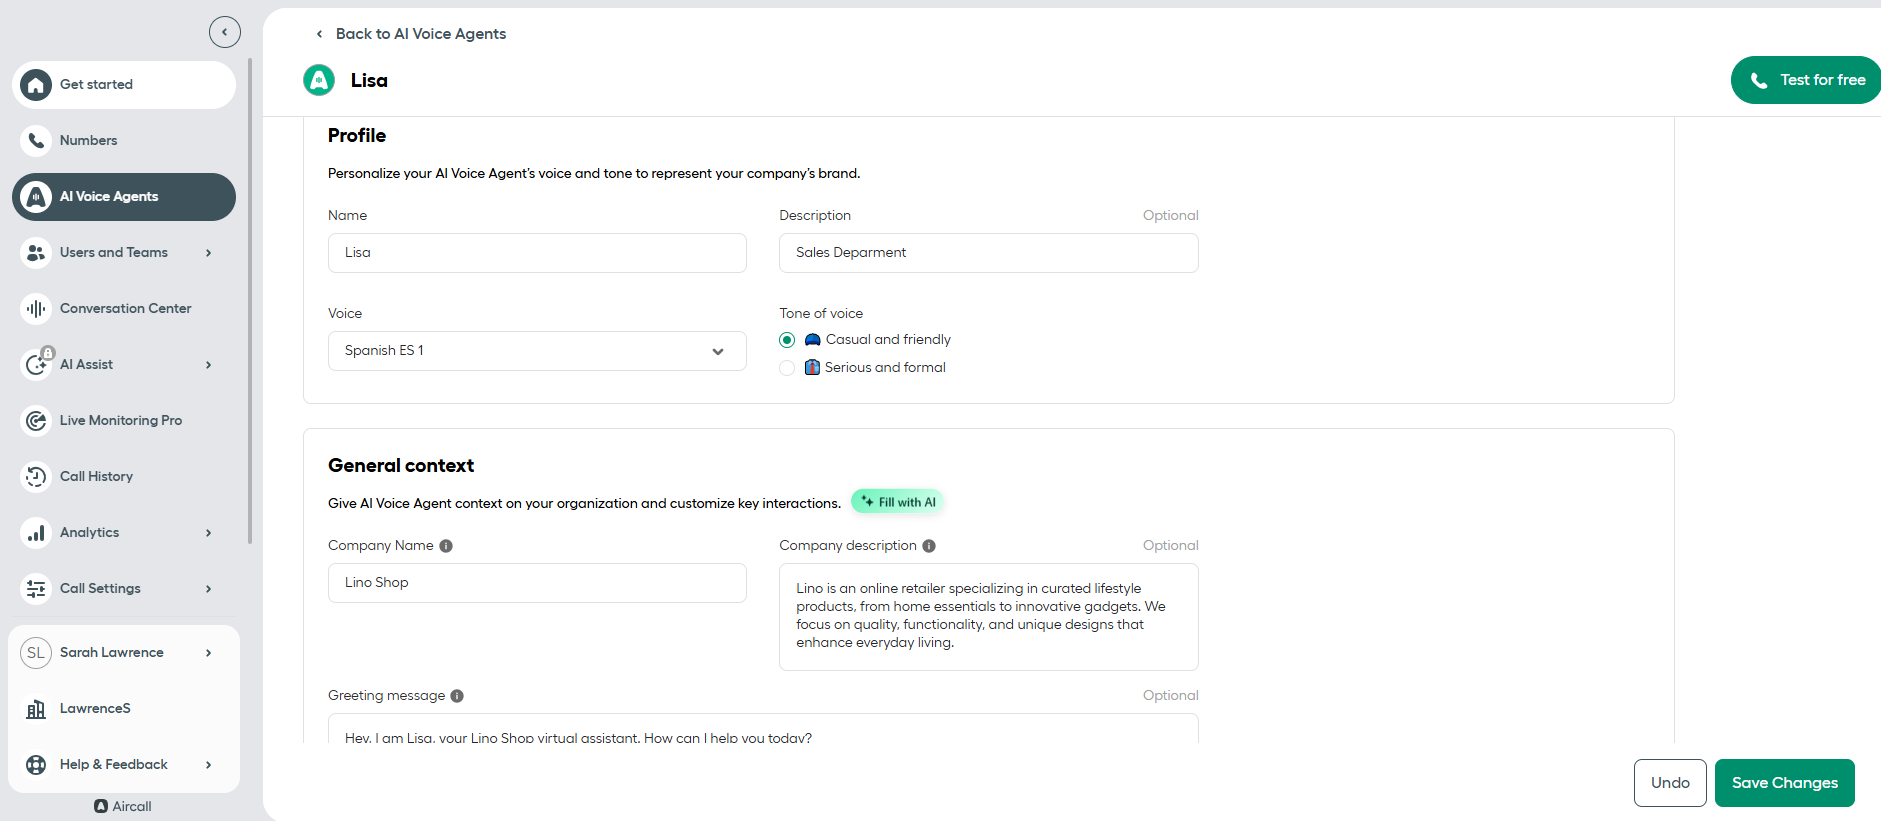
Task: Click Company description info icon
Action: point(929,546)
